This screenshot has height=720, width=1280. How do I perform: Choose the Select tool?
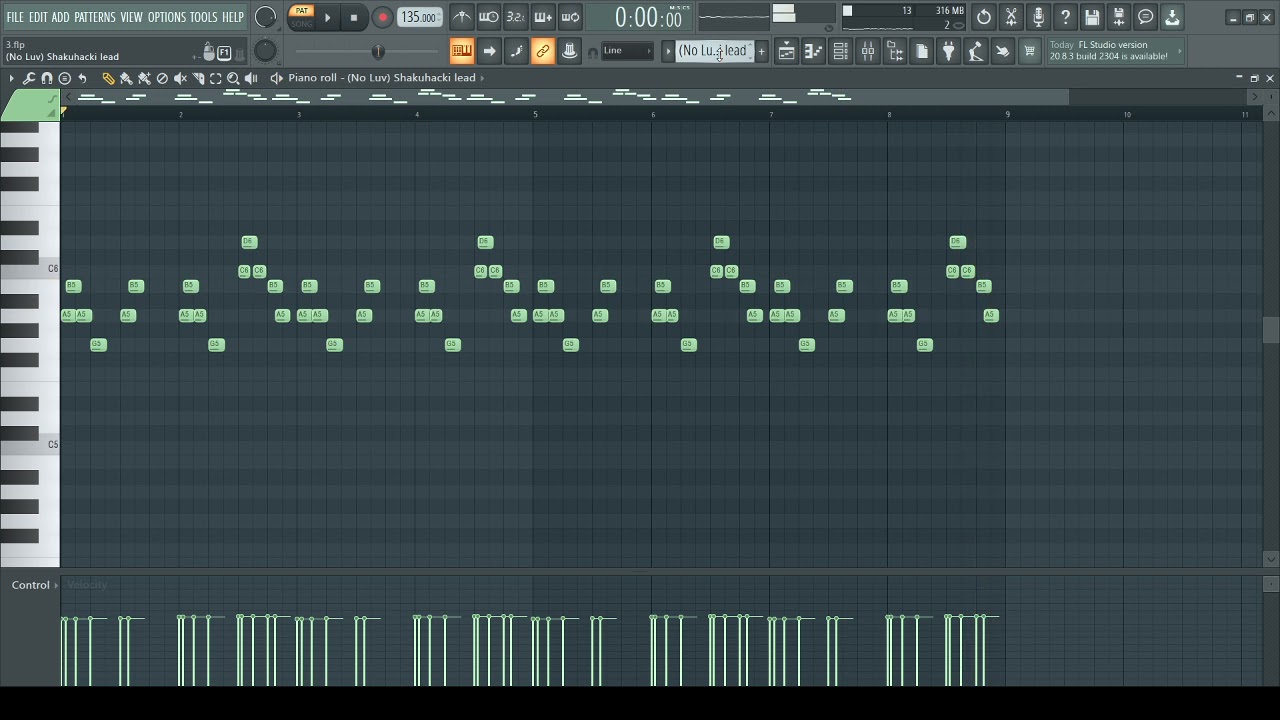[x=215, y=78]
